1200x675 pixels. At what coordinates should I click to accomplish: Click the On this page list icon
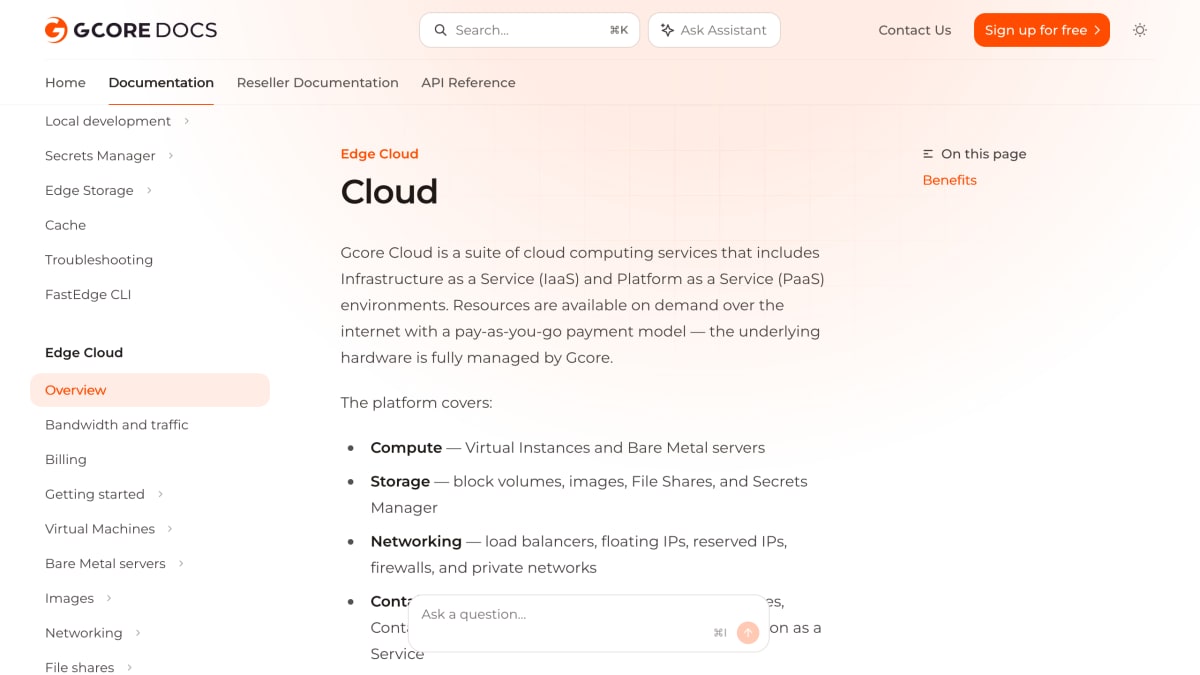[928, 154]
